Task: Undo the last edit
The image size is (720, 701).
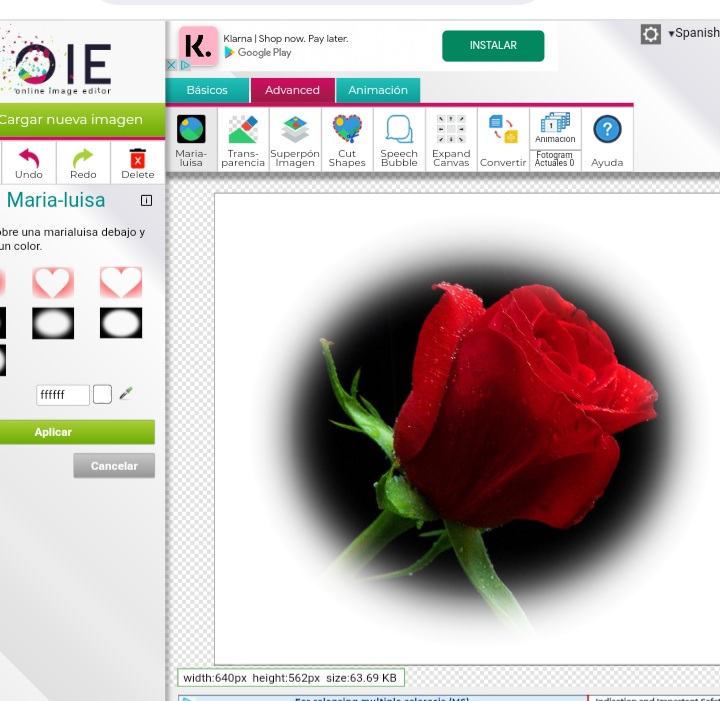Action: tap(29, 161)
